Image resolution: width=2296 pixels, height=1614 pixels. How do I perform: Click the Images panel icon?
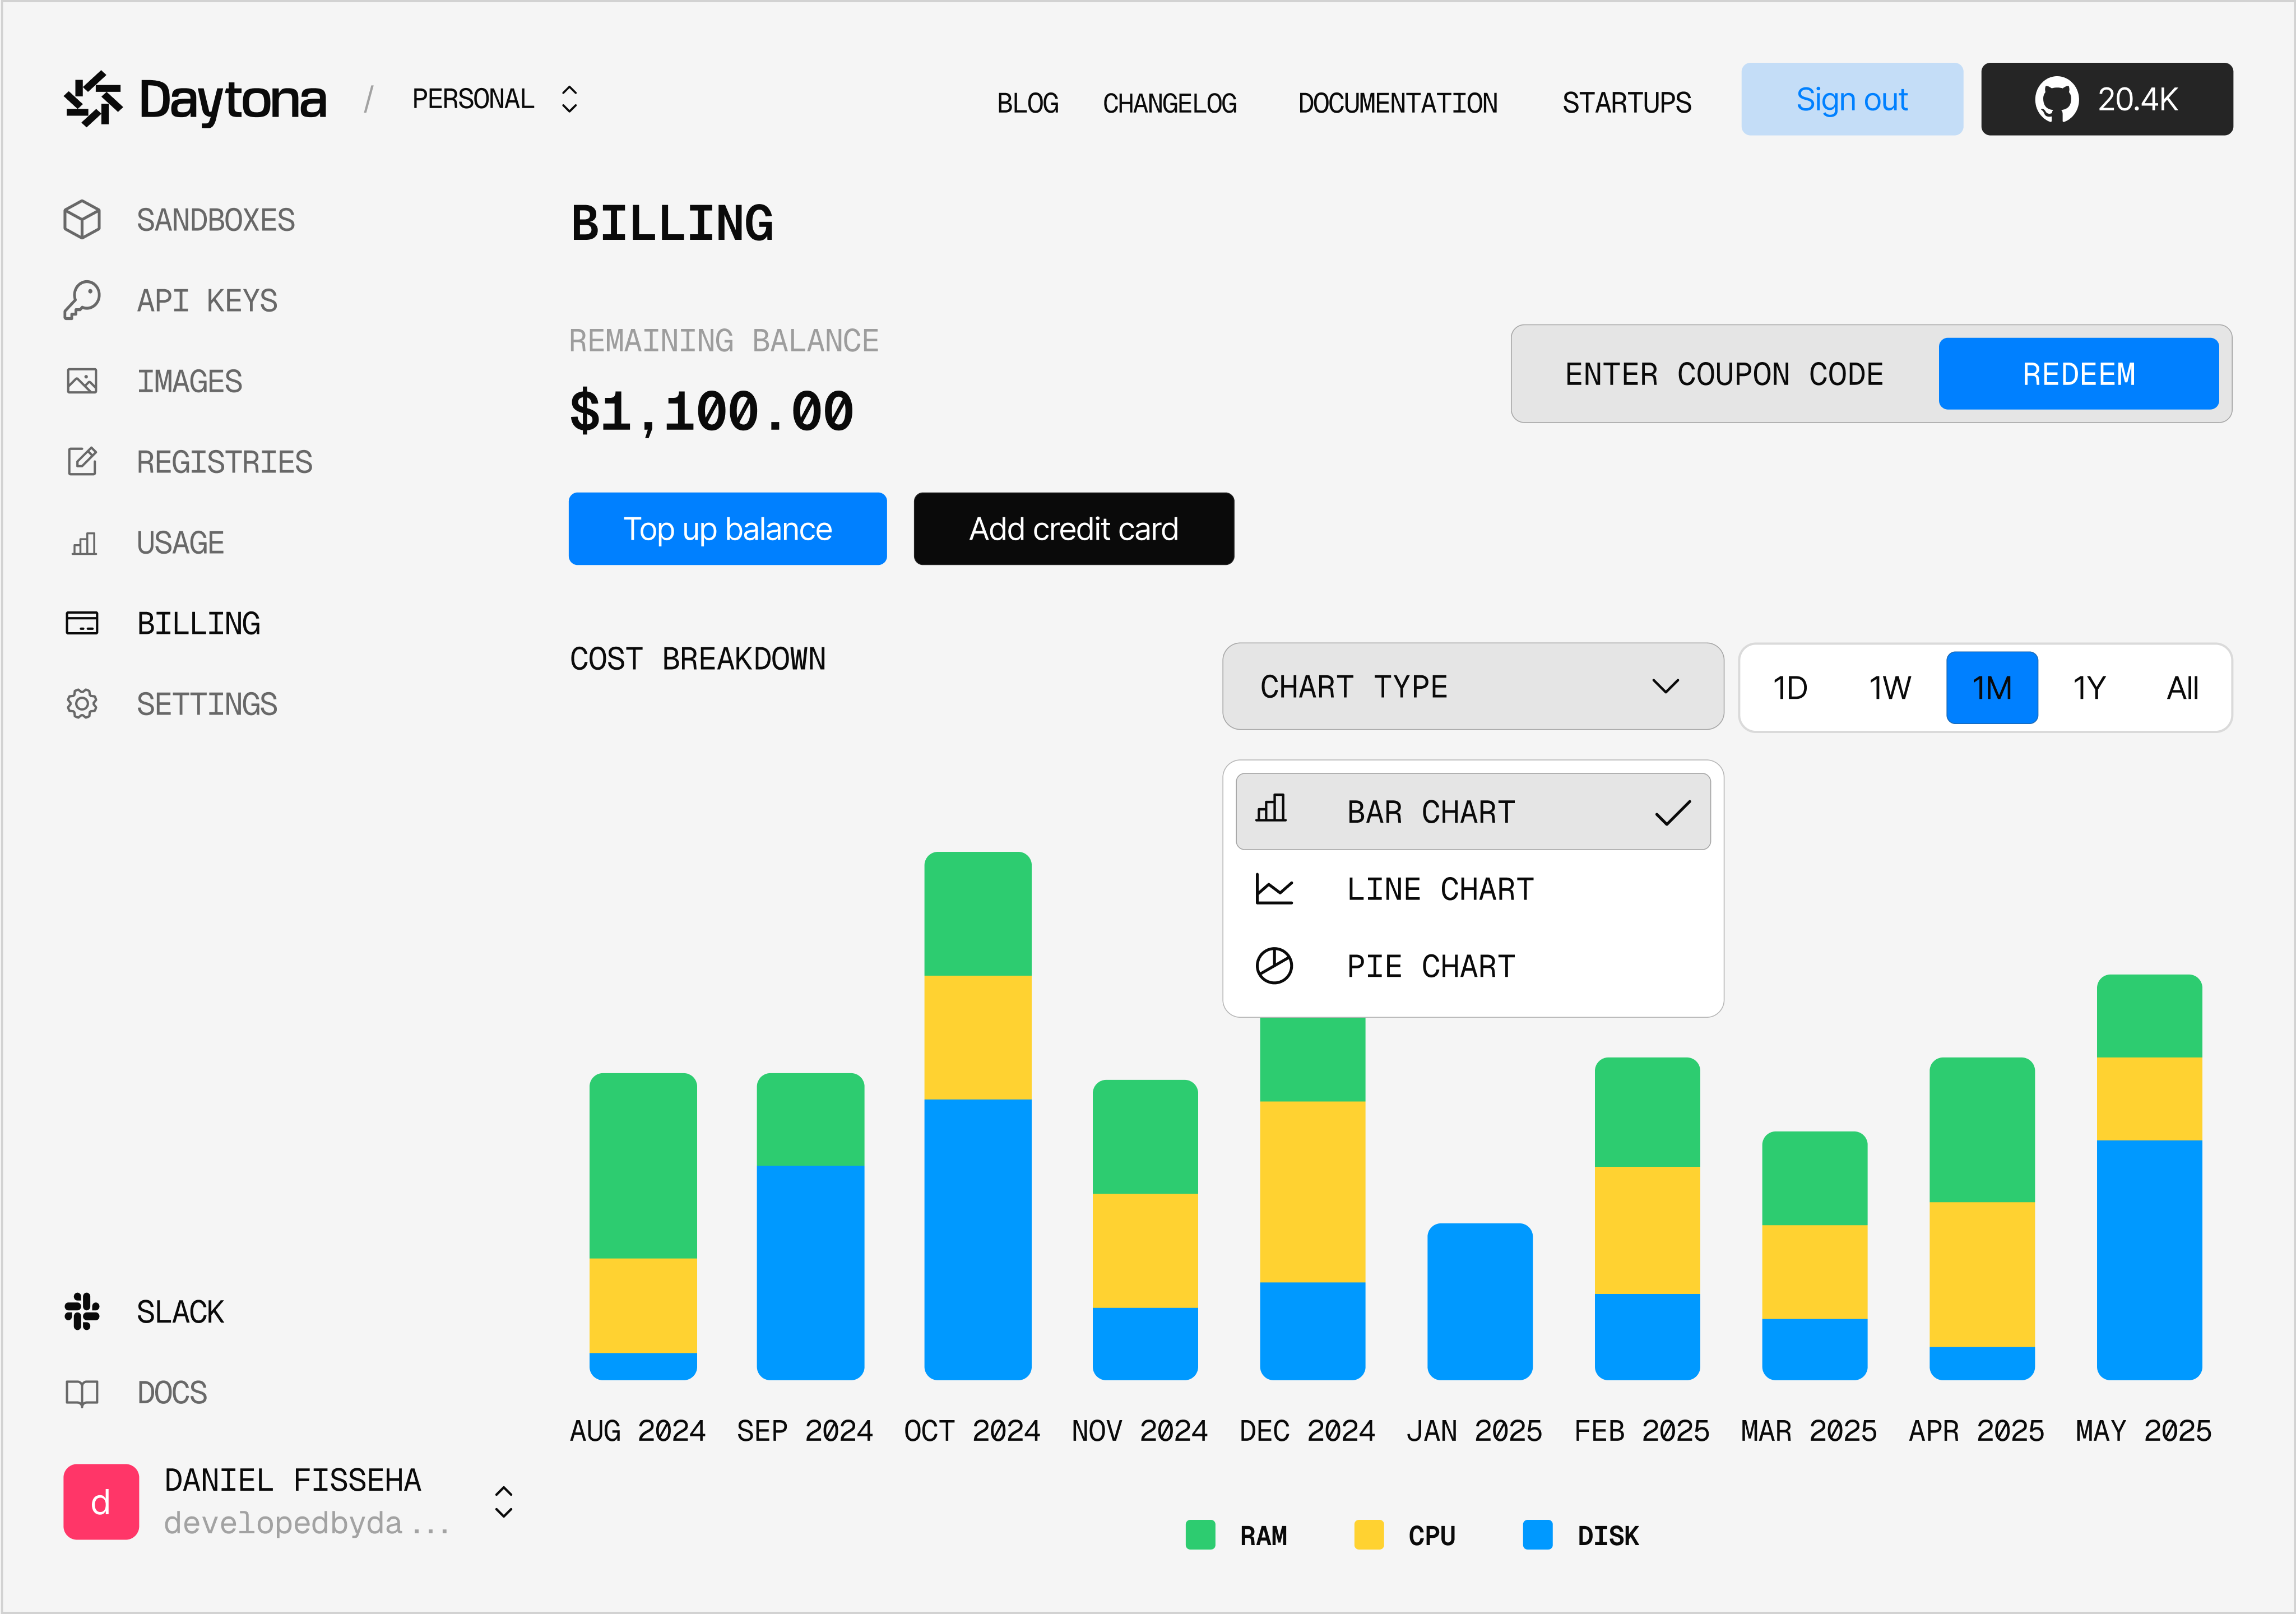[x=82, y=381]
